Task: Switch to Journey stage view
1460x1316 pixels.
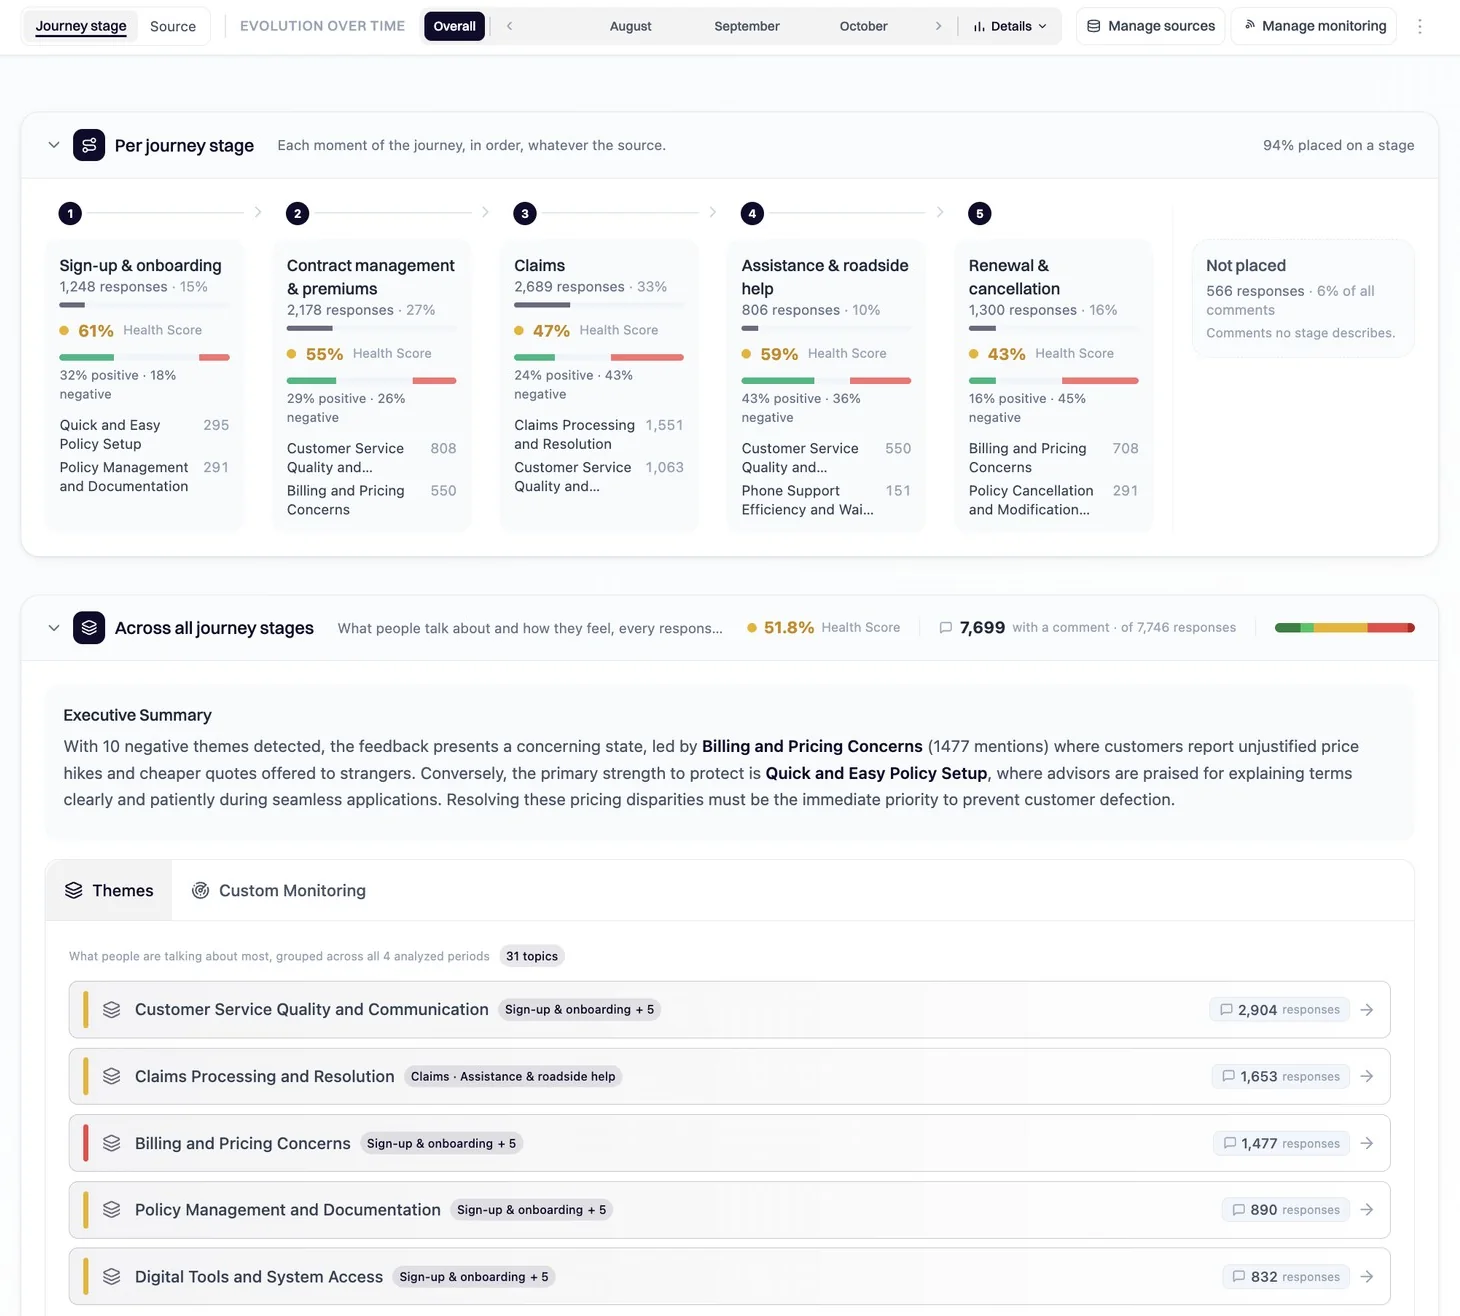Action: click(81, 26)
